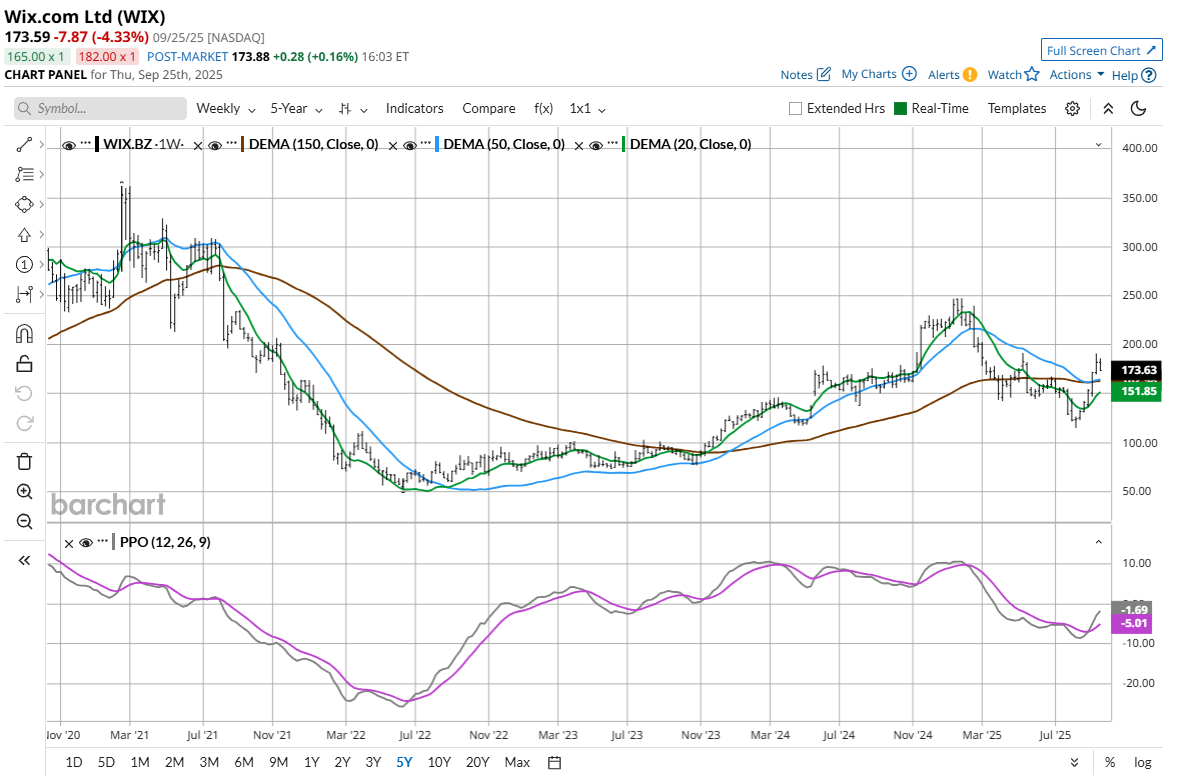Screen dimensions: 1202x782
Task: Remove DEMA (150, Close, 0) with X
Action: (x=199, y=145)
